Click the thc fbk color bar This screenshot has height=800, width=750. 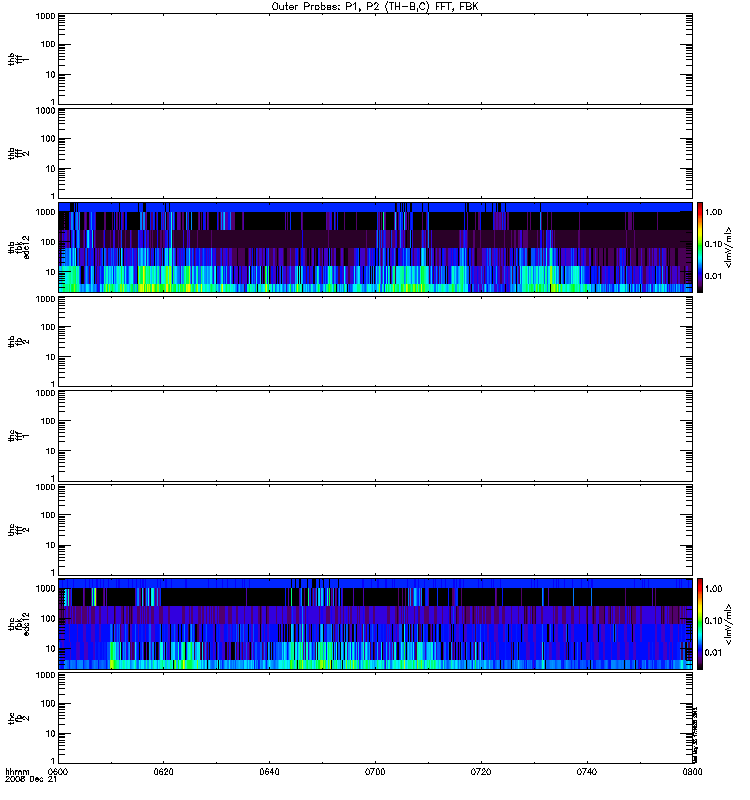point(700,623)
